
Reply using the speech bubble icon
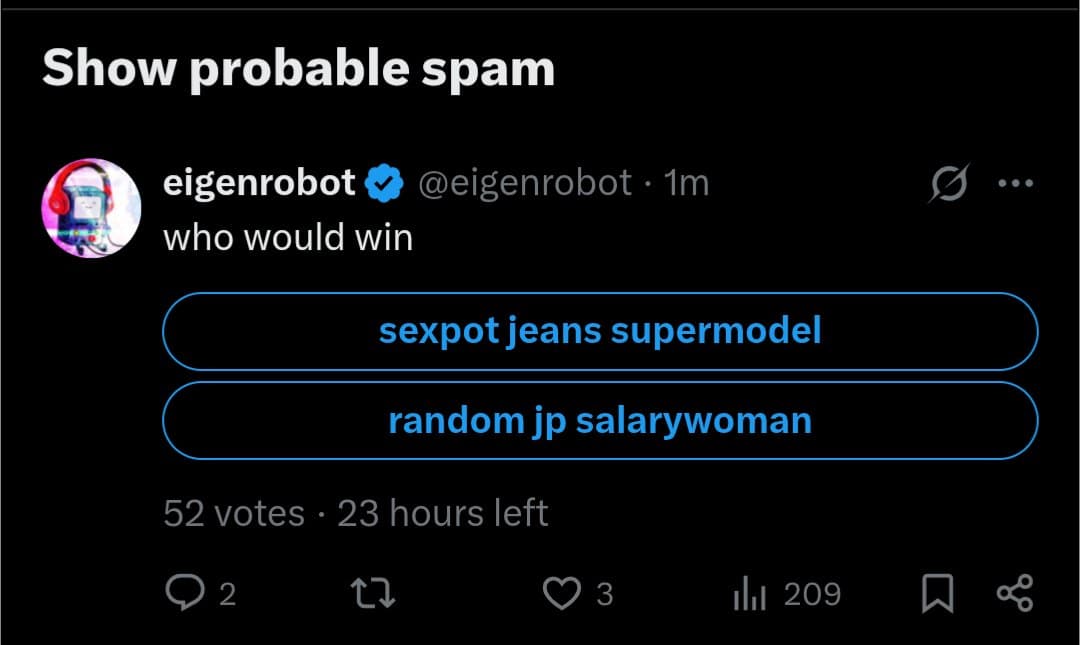(x=184, y=595)
